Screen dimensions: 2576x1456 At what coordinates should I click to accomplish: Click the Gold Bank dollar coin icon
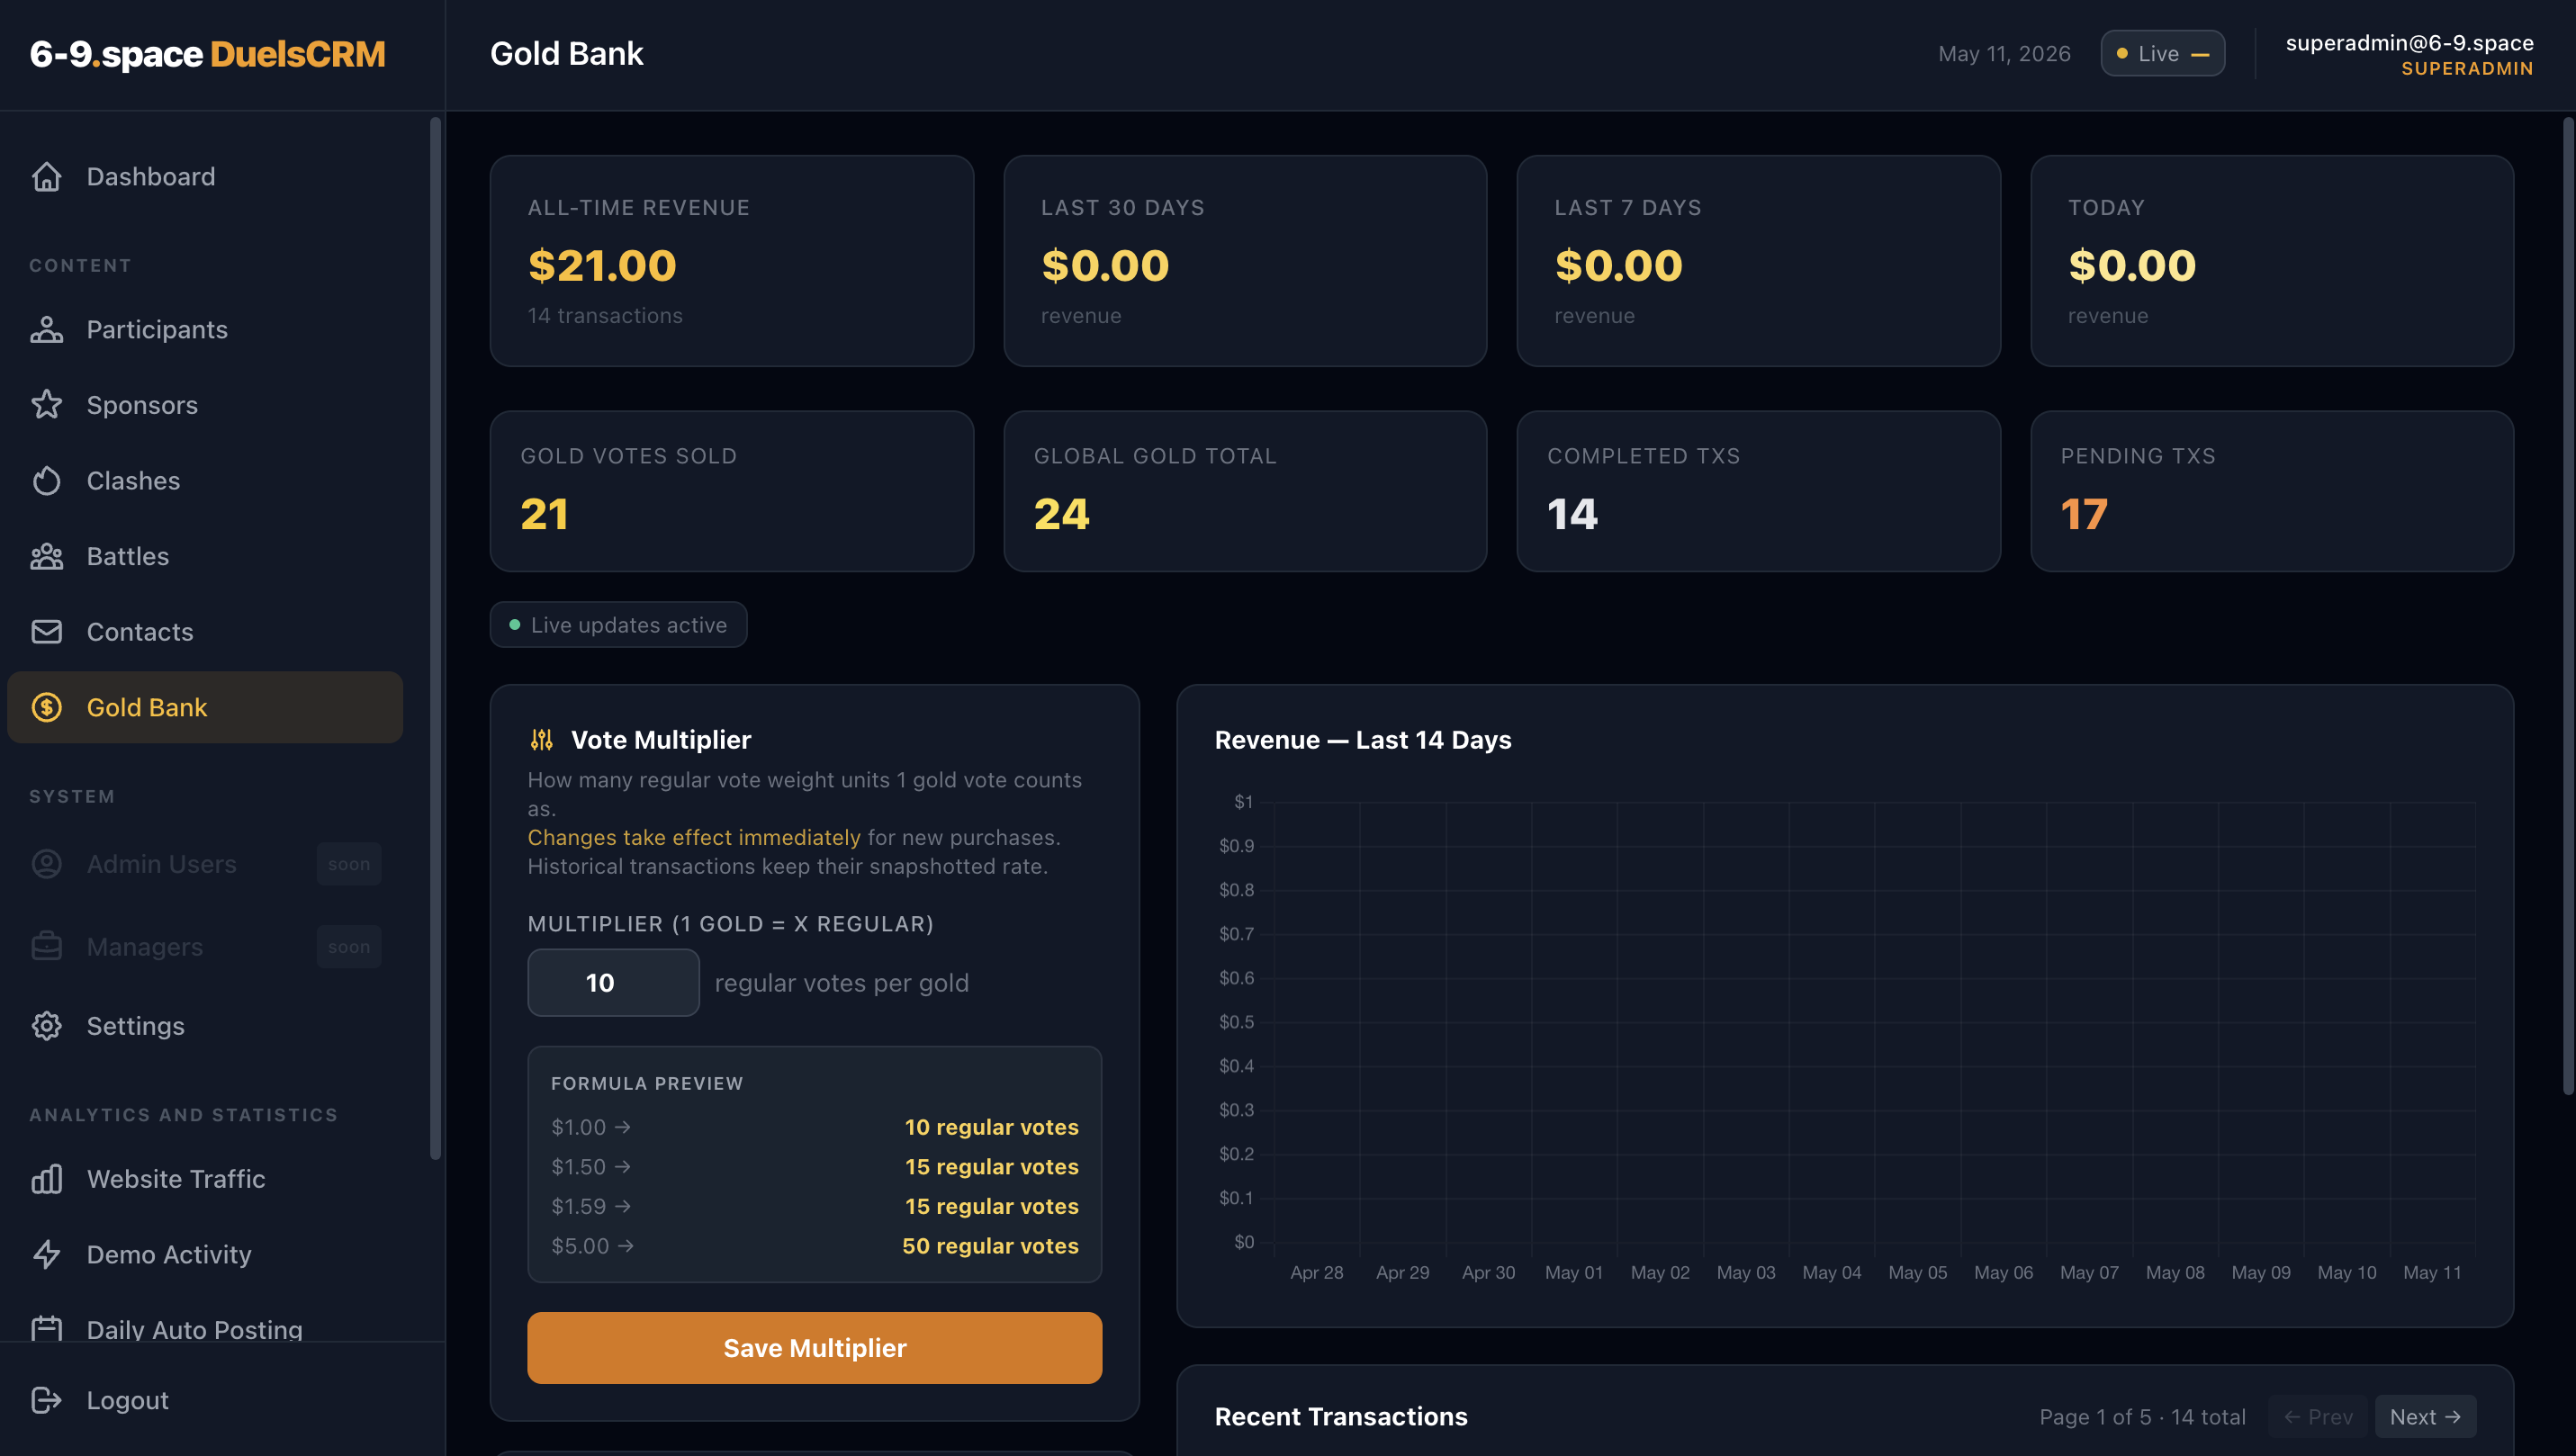(x=46, y=707)
